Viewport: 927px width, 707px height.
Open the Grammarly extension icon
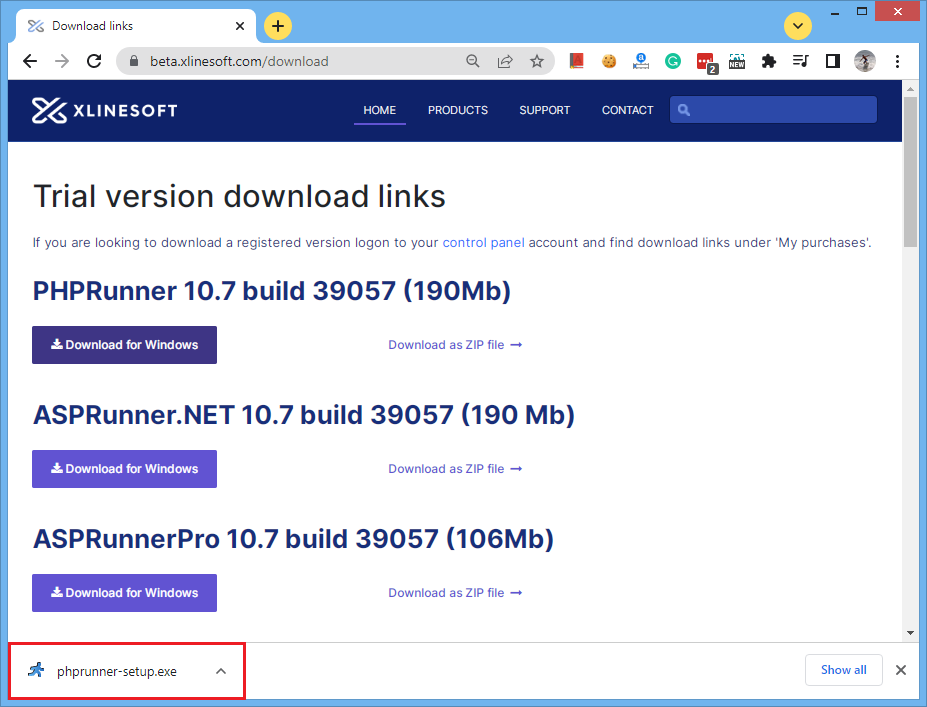tap(673, 61)
